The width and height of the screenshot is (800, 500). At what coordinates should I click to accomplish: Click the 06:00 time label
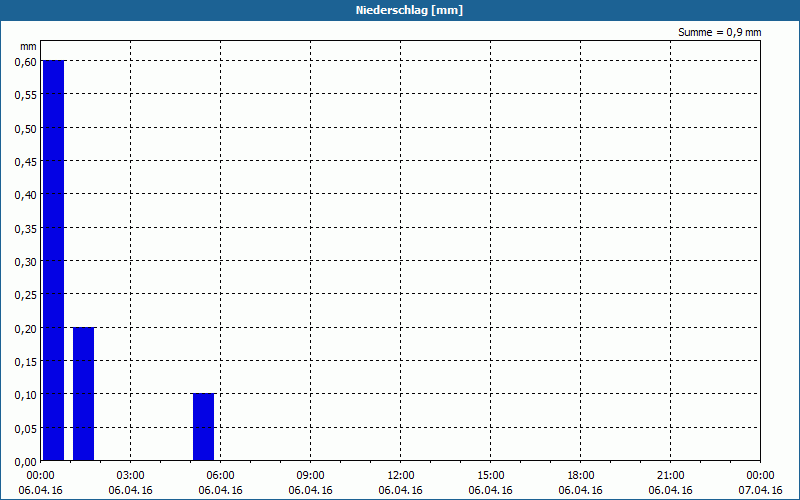220,476
